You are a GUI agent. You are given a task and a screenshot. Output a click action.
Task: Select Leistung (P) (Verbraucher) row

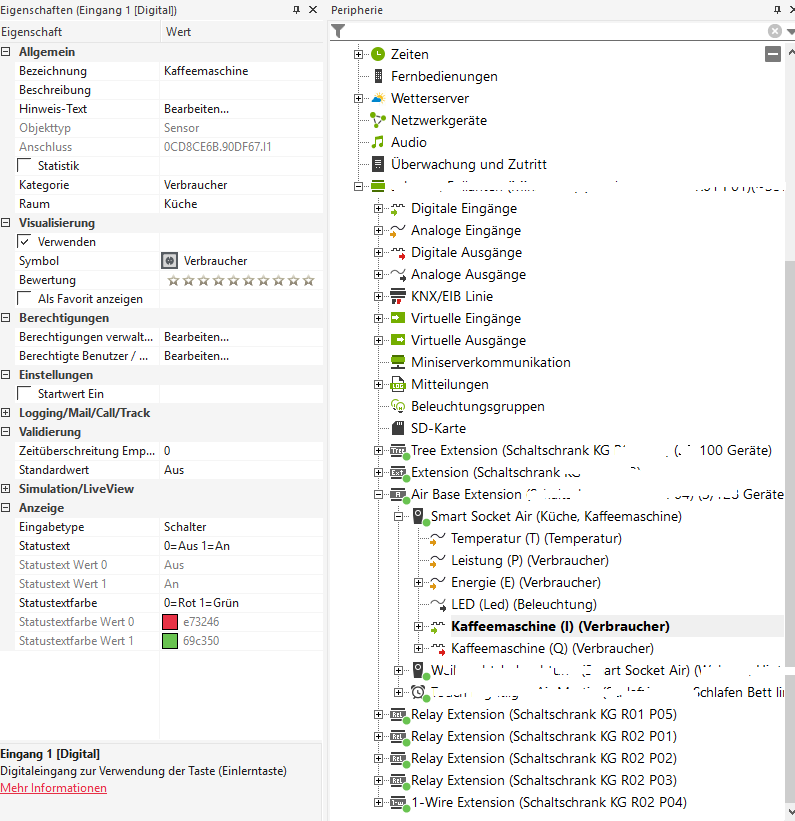click(530, 561)
